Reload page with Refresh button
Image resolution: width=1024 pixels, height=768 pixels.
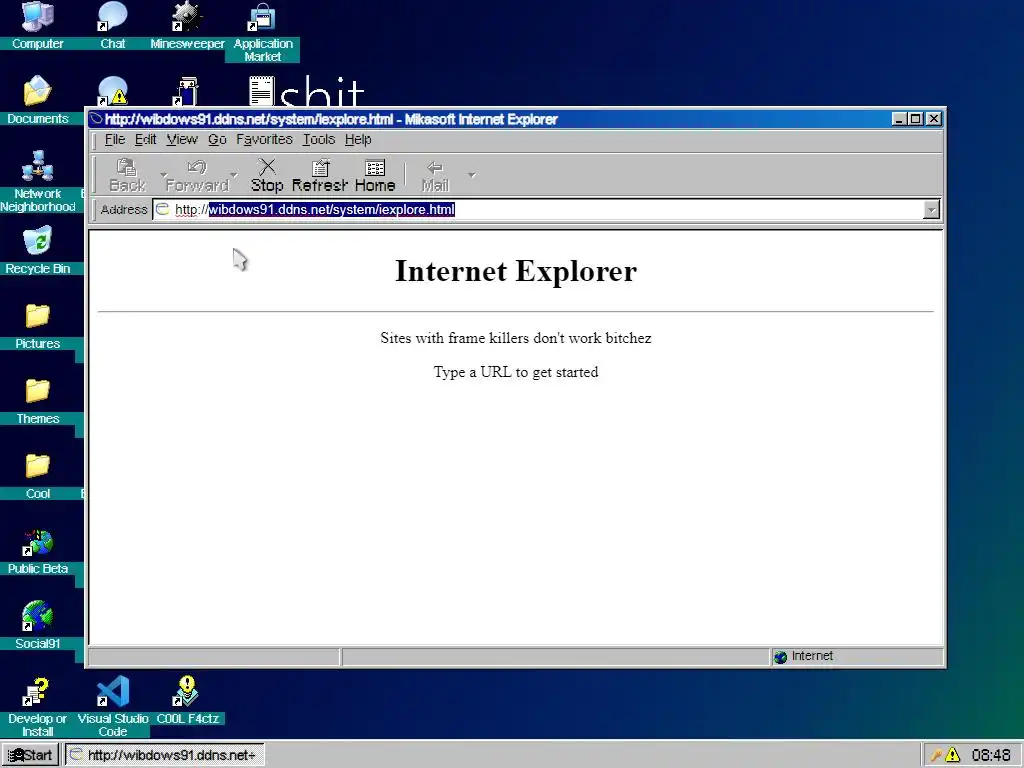(x=319, y=176)
